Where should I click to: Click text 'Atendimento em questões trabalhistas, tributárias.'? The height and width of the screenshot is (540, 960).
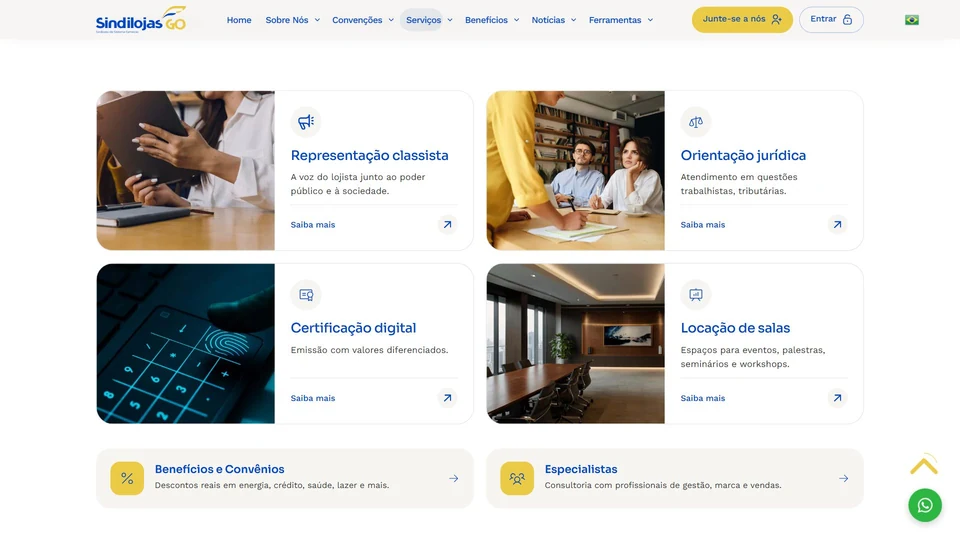point(739,184)
